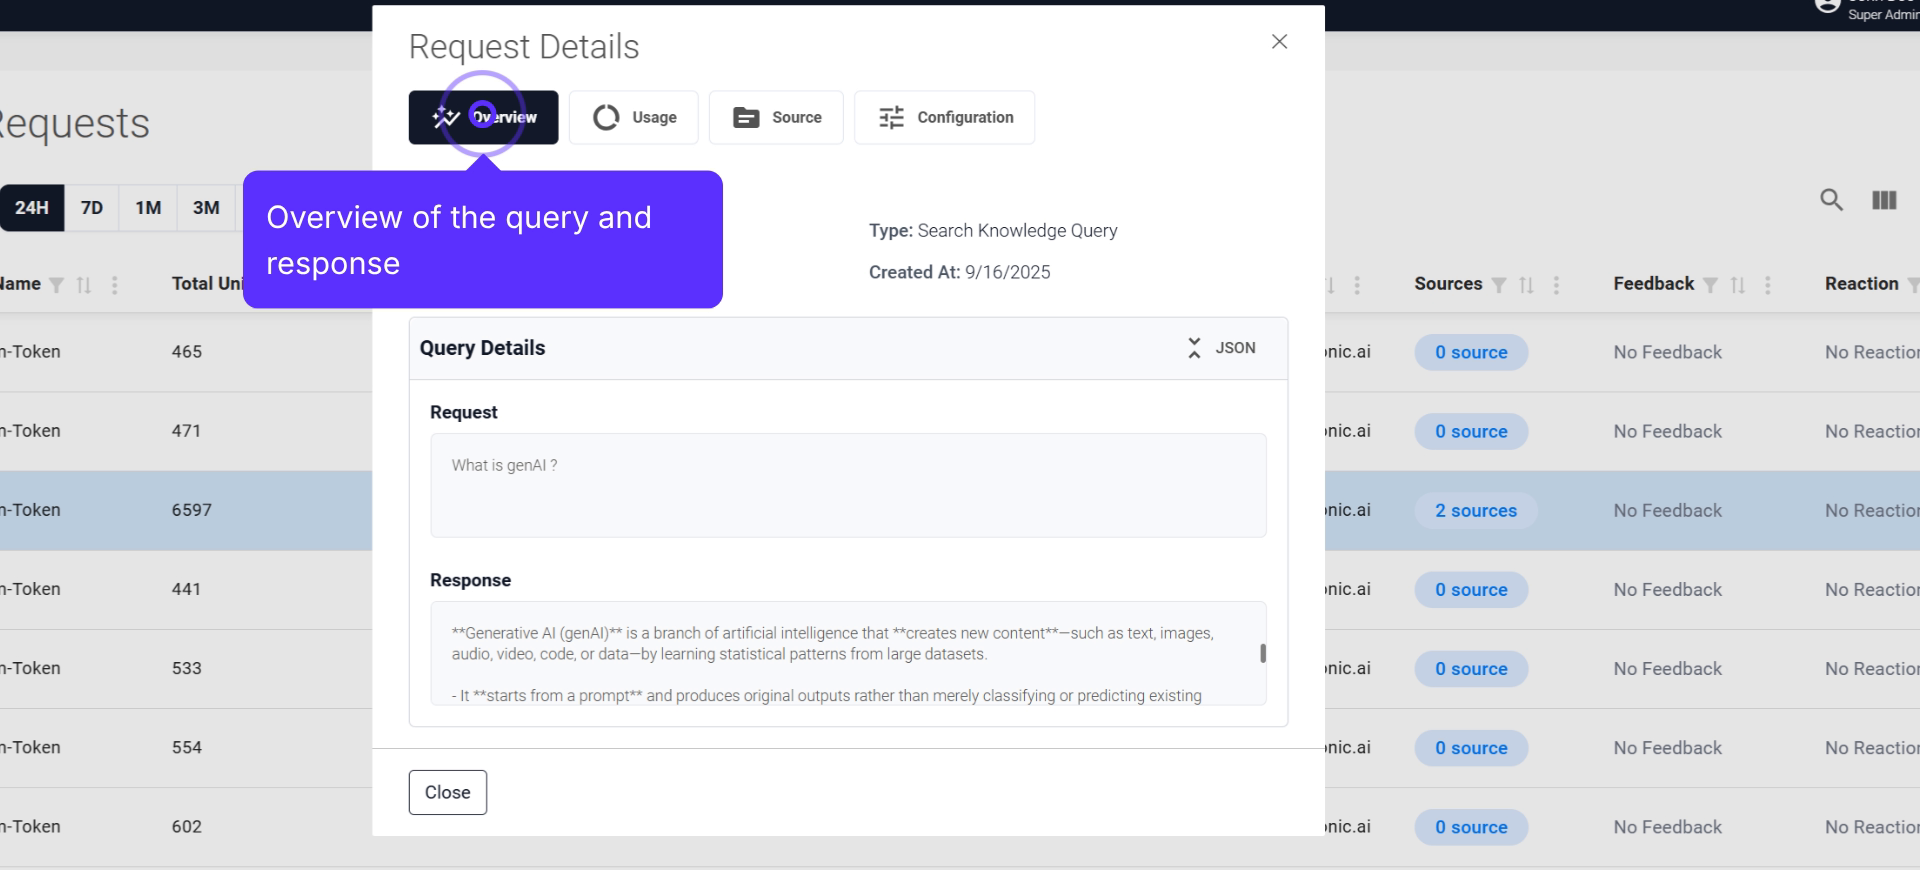1920x870 pixels.
Task: Open the Source tab
Action: pyautogui.click(x=776, y=118)
